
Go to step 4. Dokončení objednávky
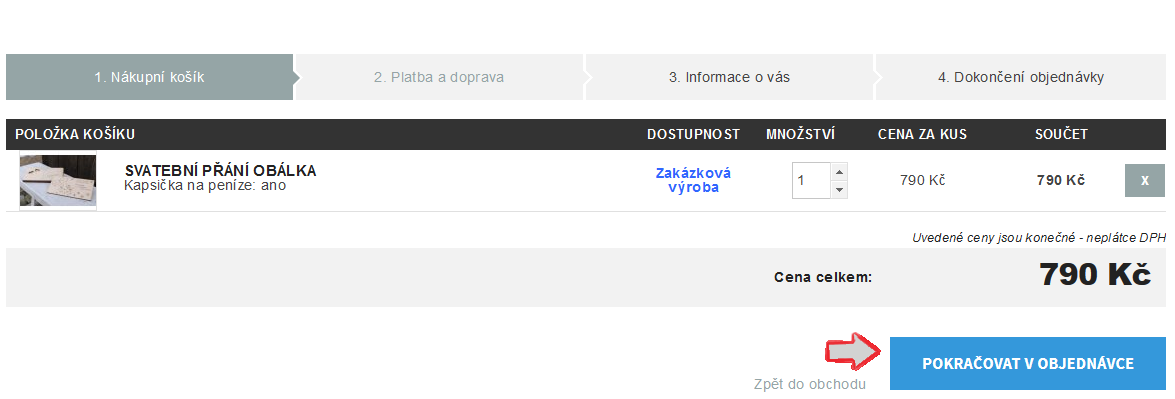point(1021,77)
